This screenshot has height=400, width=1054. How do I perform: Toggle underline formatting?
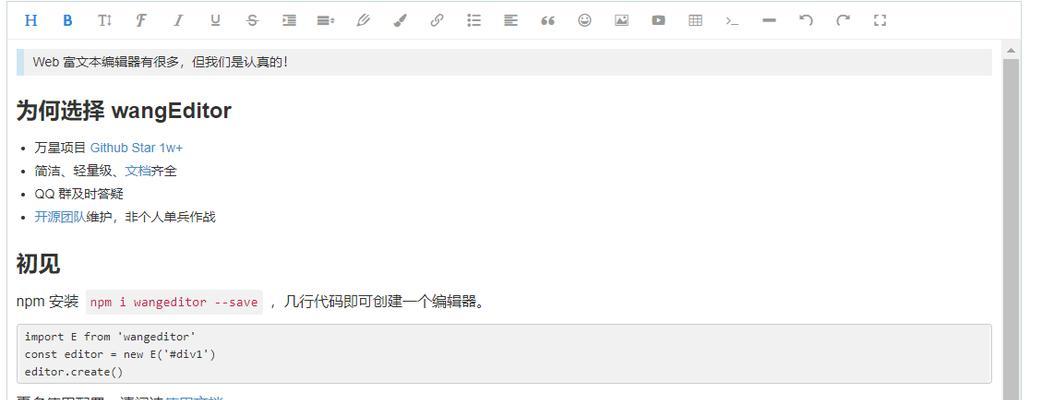pyautogui.click(x=215, y=20)
